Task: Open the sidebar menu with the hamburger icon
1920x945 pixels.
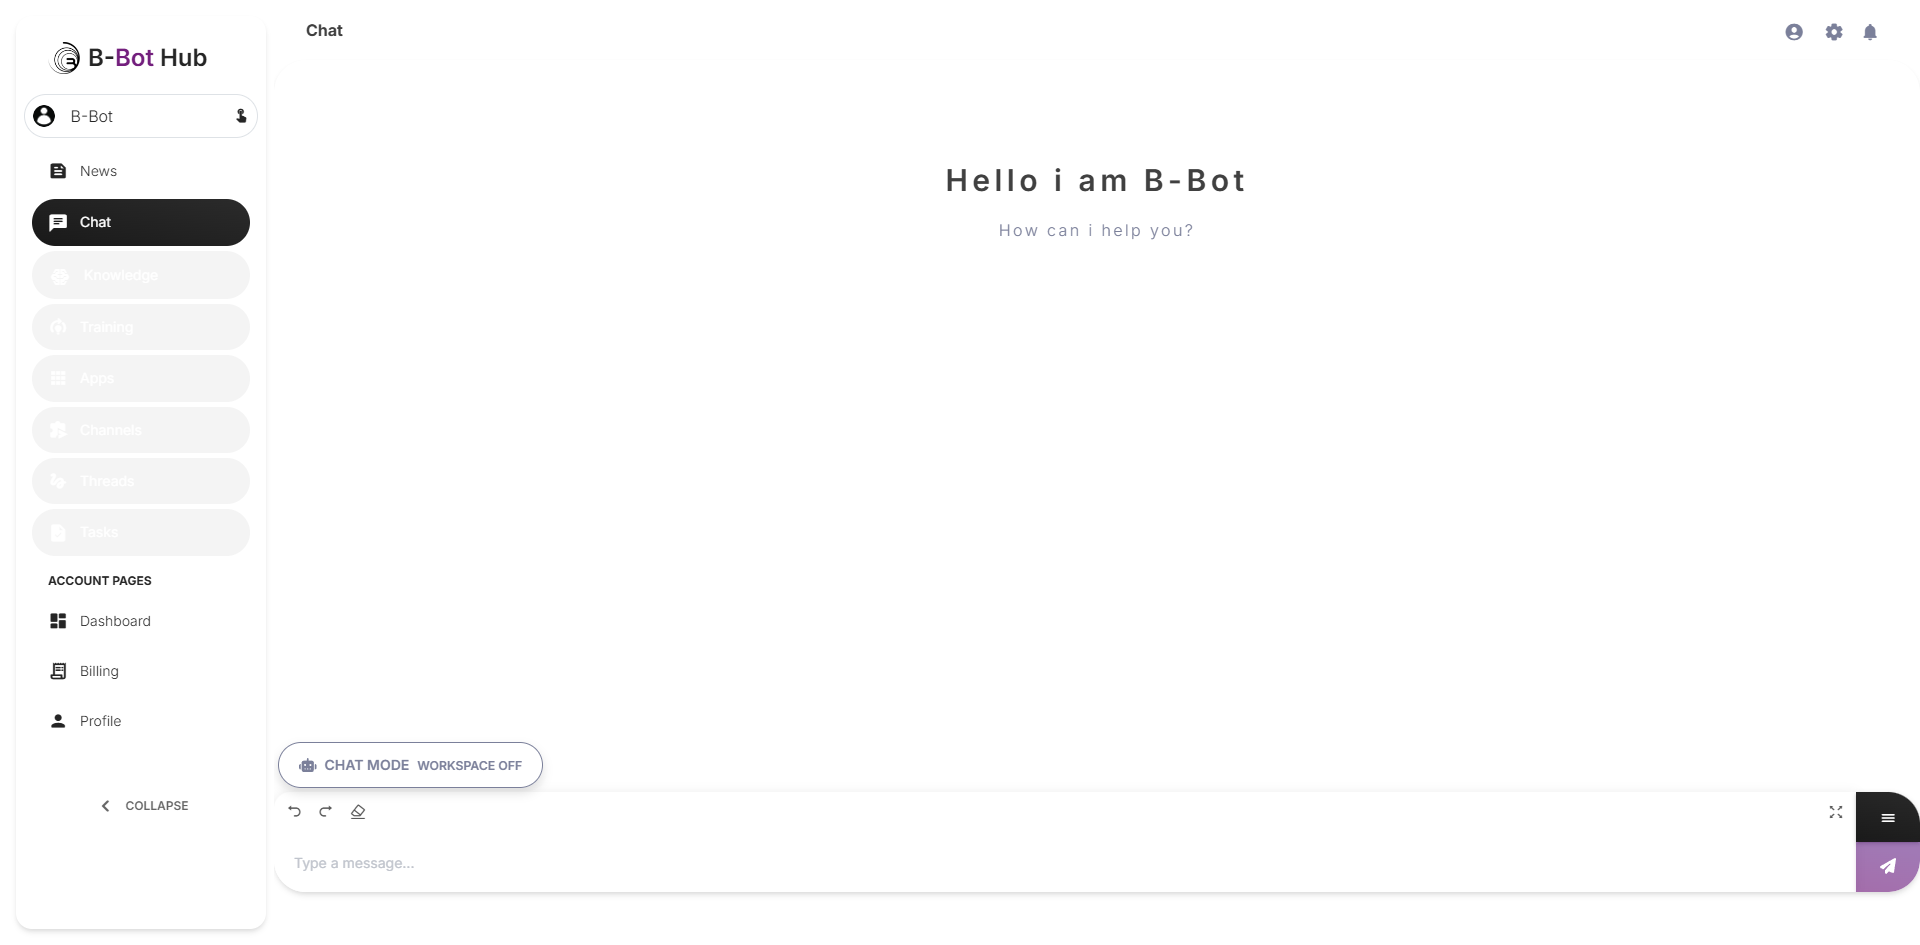Action: click(x=1886, y=817)
